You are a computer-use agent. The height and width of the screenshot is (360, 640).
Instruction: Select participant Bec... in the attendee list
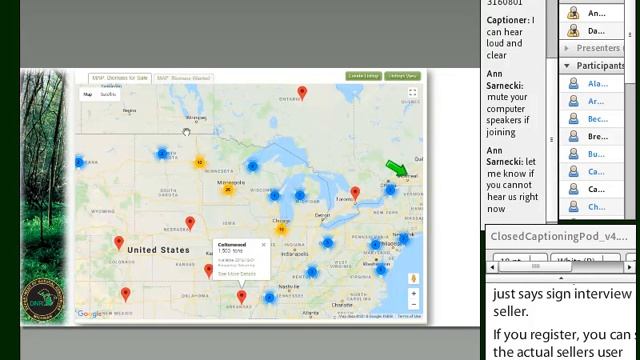point(591,119)
